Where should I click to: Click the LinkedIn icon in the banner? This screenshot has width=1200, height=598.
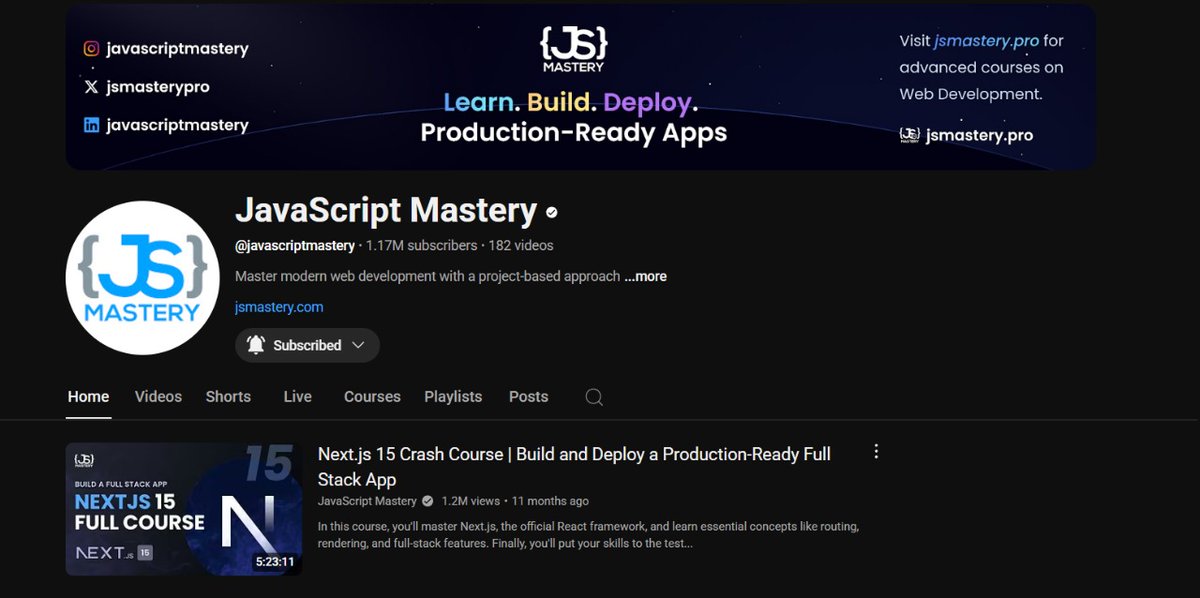[91, 125]
